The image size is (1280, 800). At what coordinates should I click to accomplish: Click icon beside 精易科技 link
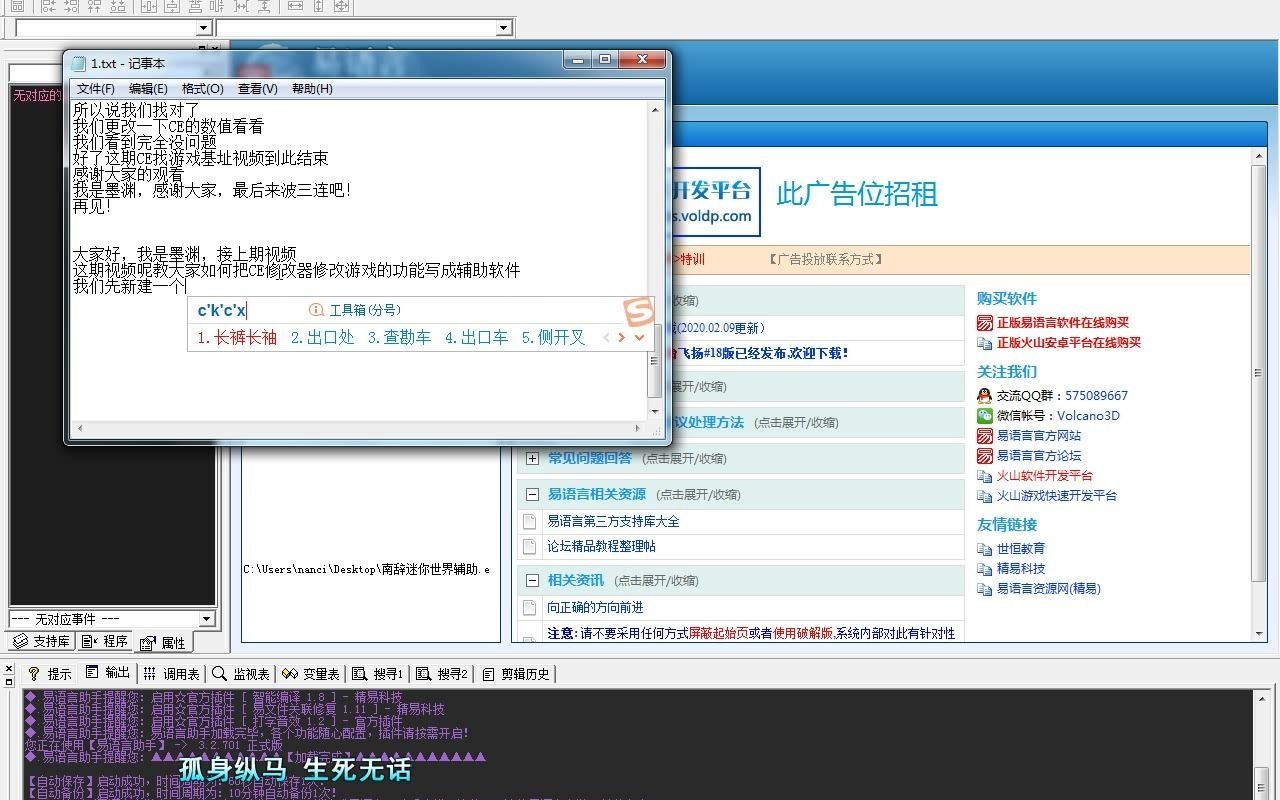985,569
